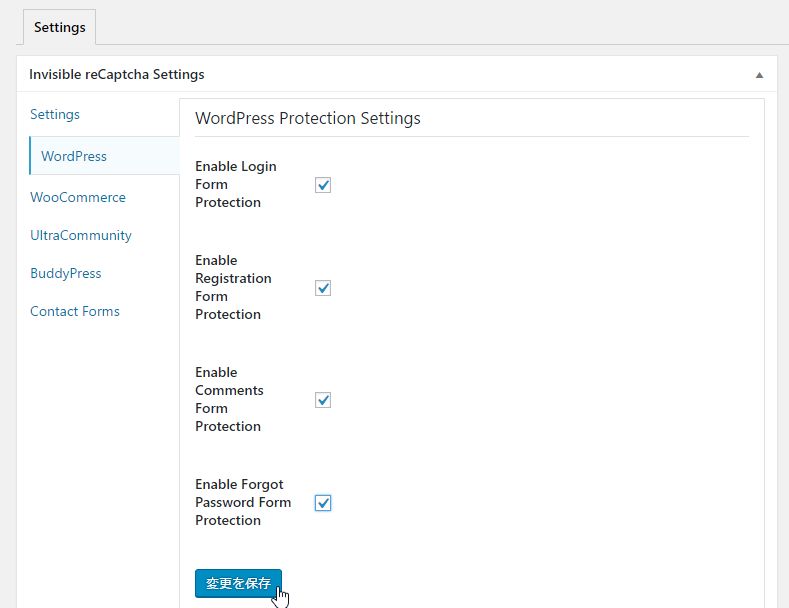The image size is (789, 608).
Task: Click the Invisible reCaptcha Settings panel header
Action: [x=117, y=74]
